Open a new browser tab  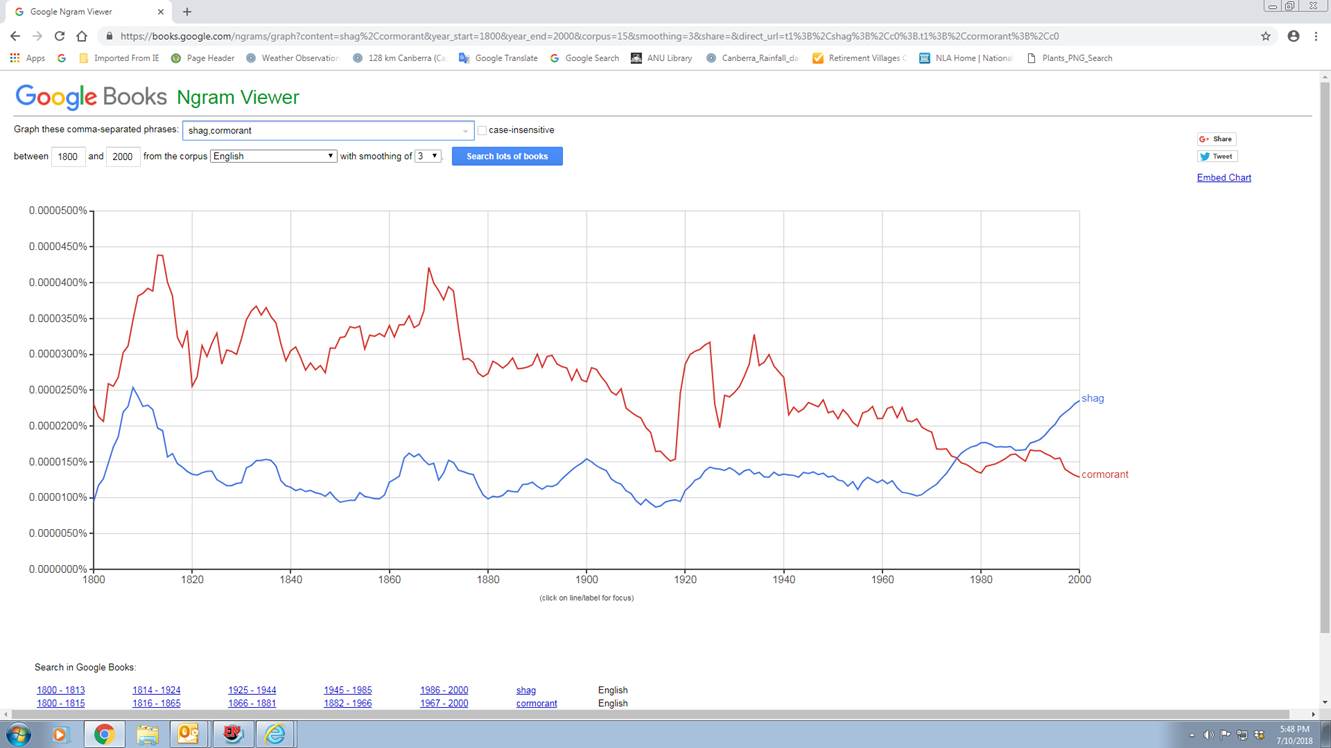pos(187,12)
